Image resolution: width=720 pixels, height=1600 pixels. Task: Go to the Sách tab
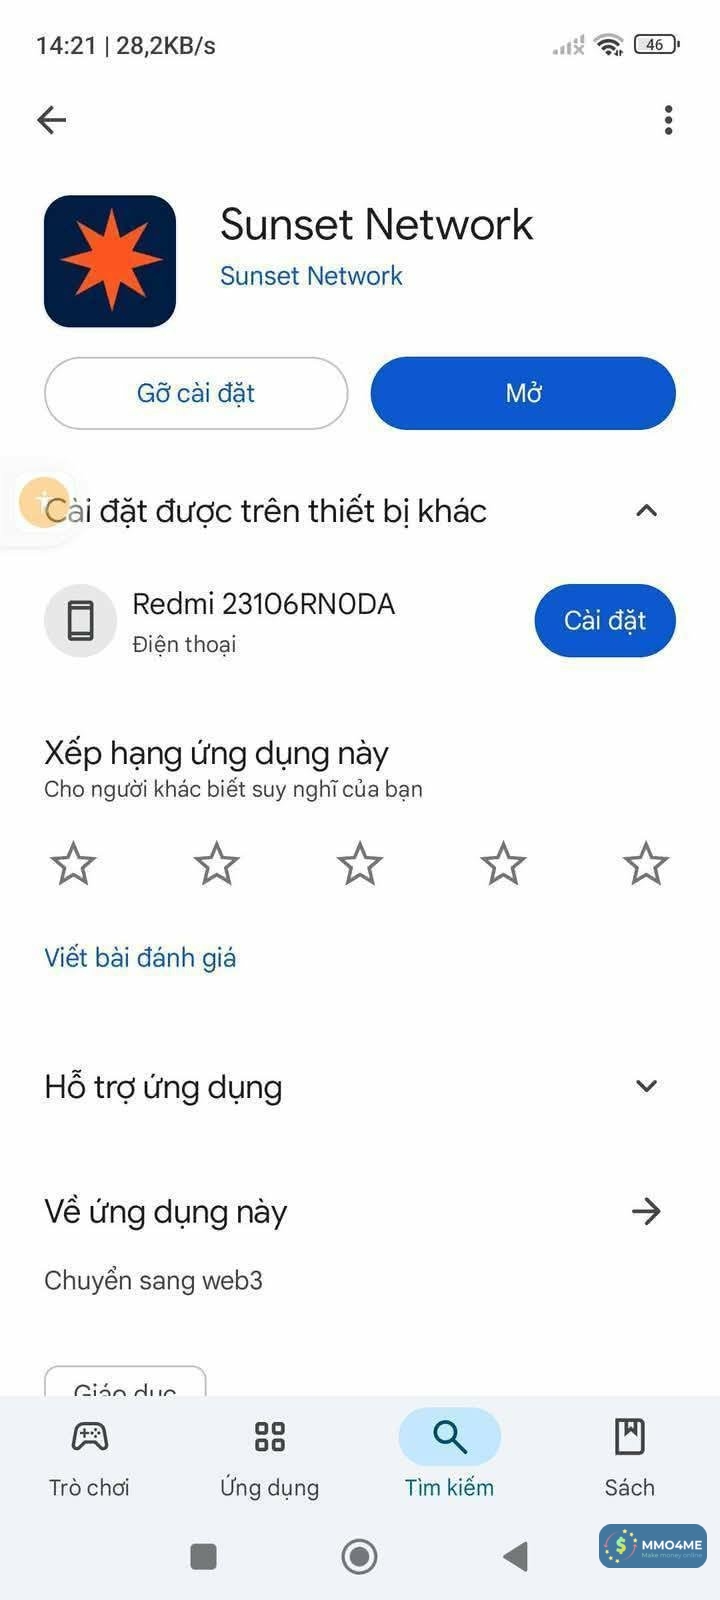(630, 1457)
